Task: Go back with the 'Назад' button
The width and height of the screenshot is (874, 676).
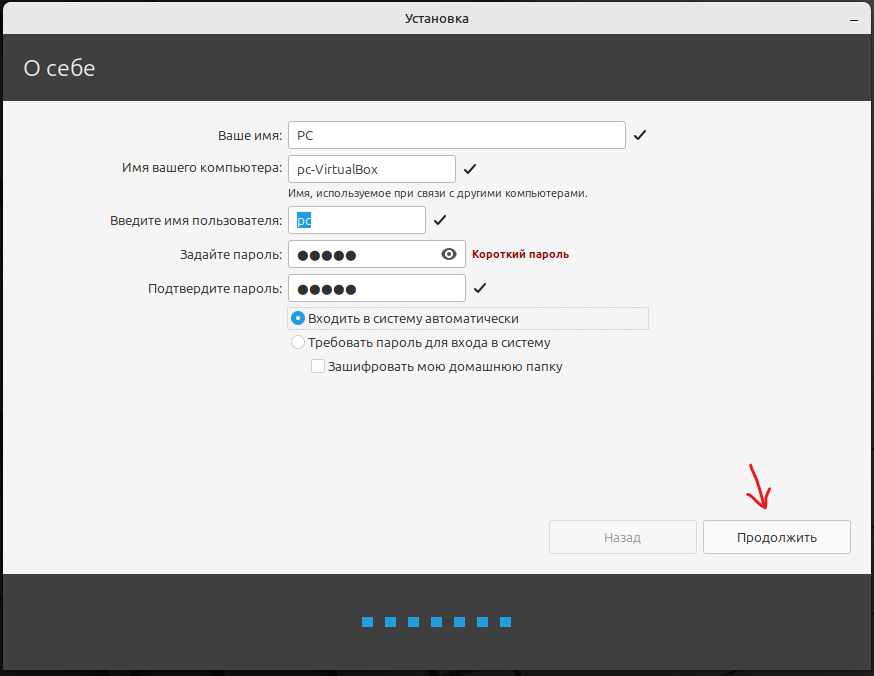Action: point(623,537)
